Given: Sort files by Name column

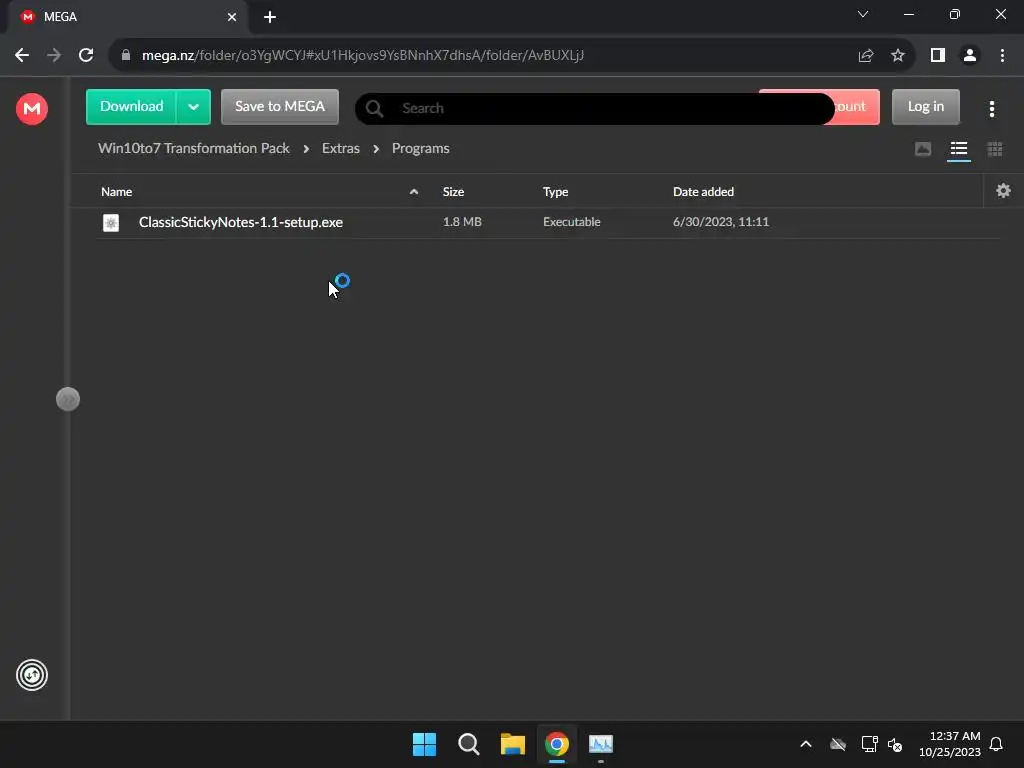Looking at the screenshot, I should pos(116,191).
